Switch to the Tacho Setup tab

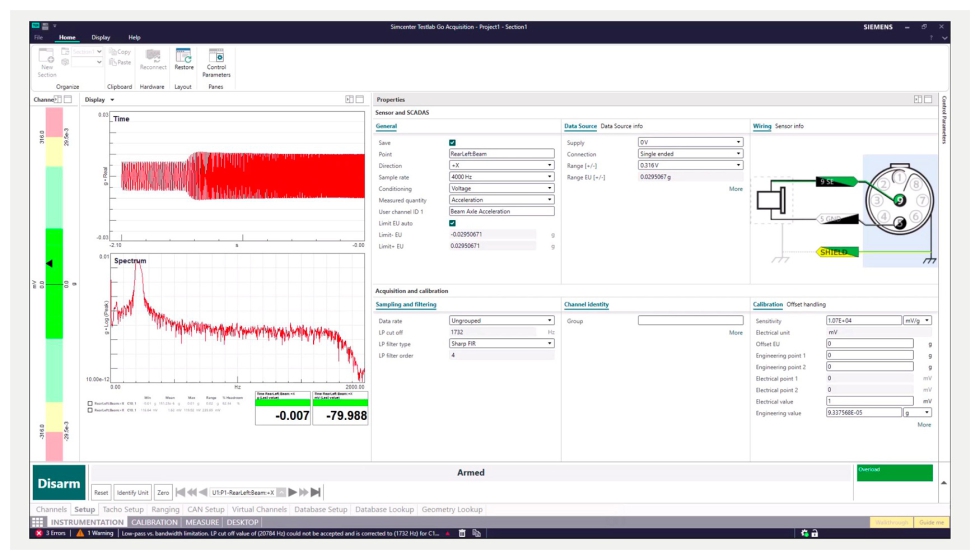(123, 509)
